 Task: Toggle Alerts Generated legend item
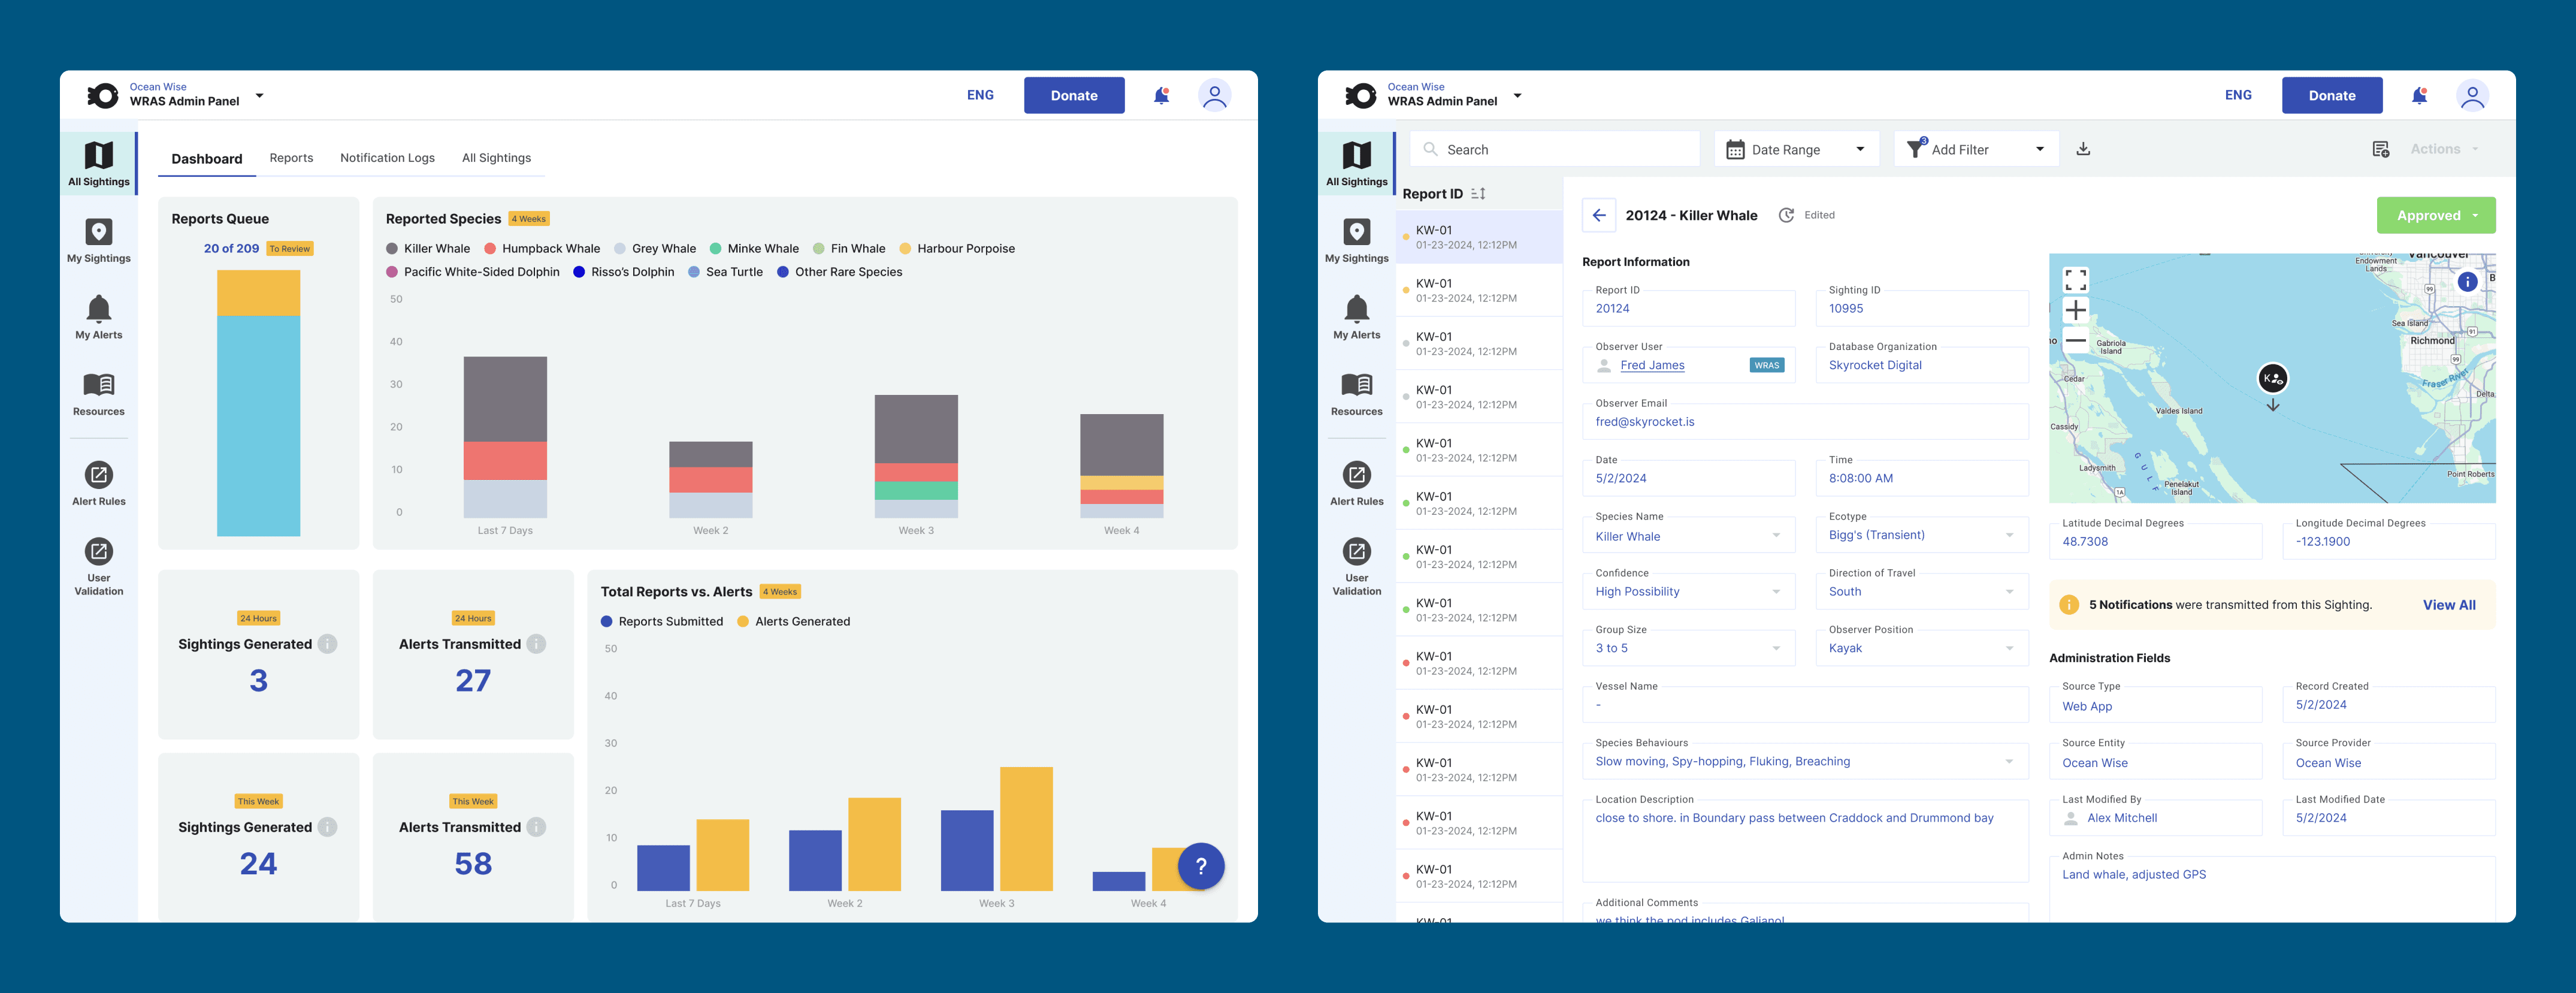point(793,621)
